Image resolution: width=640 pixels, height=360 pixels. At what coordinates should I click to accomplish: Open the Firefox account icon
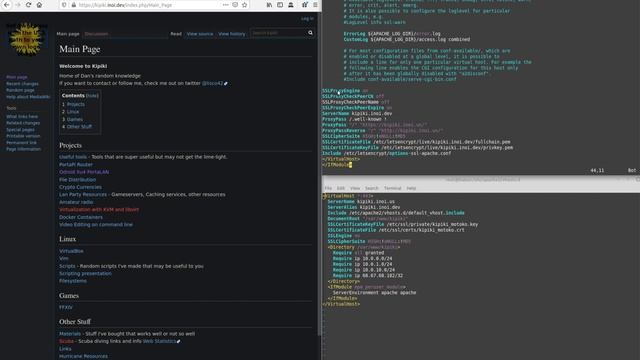coord(291,5)
